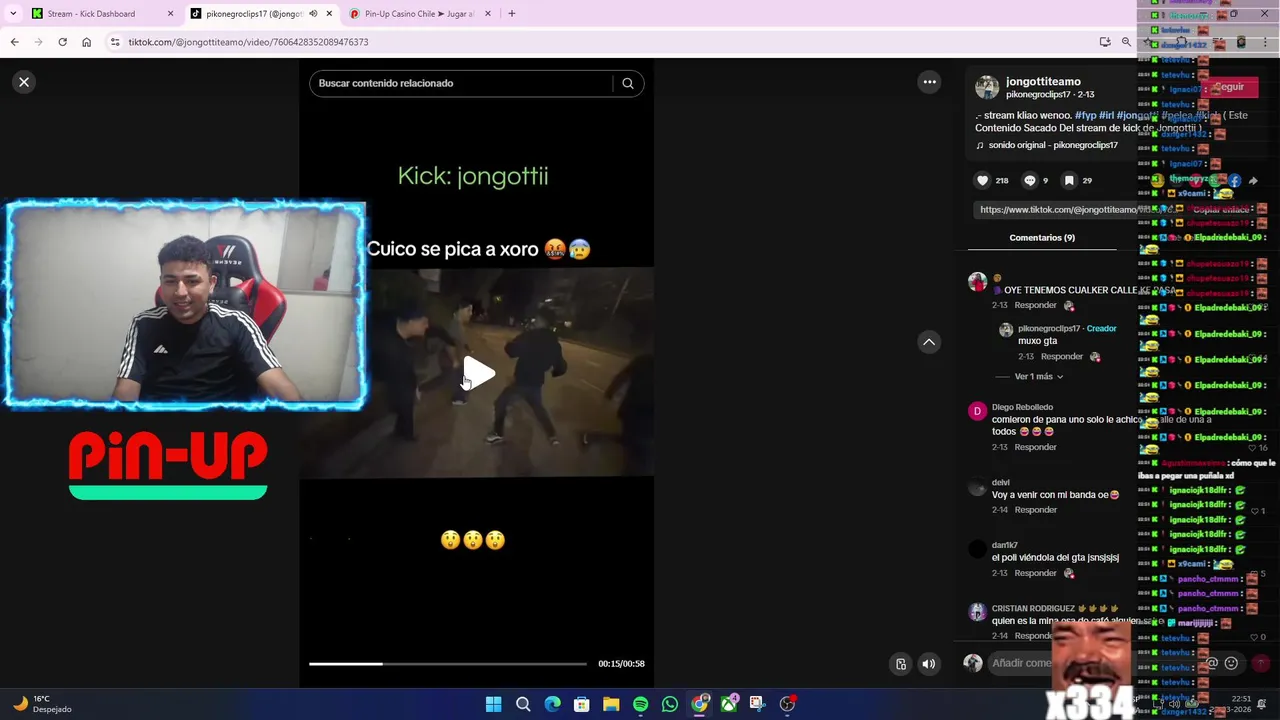Viewport: 1280px width, 720px height.
Task: Click commenter name 'CRISTIAN RODRIGUEZ'
Action: 1033,608
